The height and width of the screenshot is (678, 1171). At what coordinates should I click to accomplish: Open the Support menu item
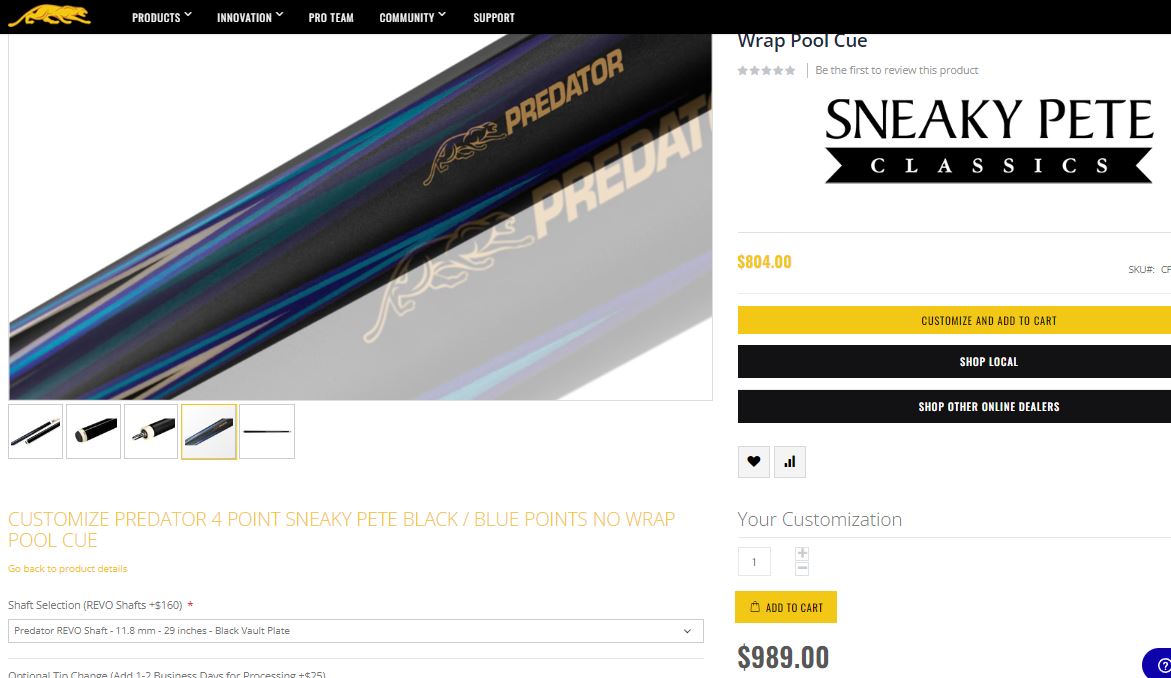coord(494,17)
